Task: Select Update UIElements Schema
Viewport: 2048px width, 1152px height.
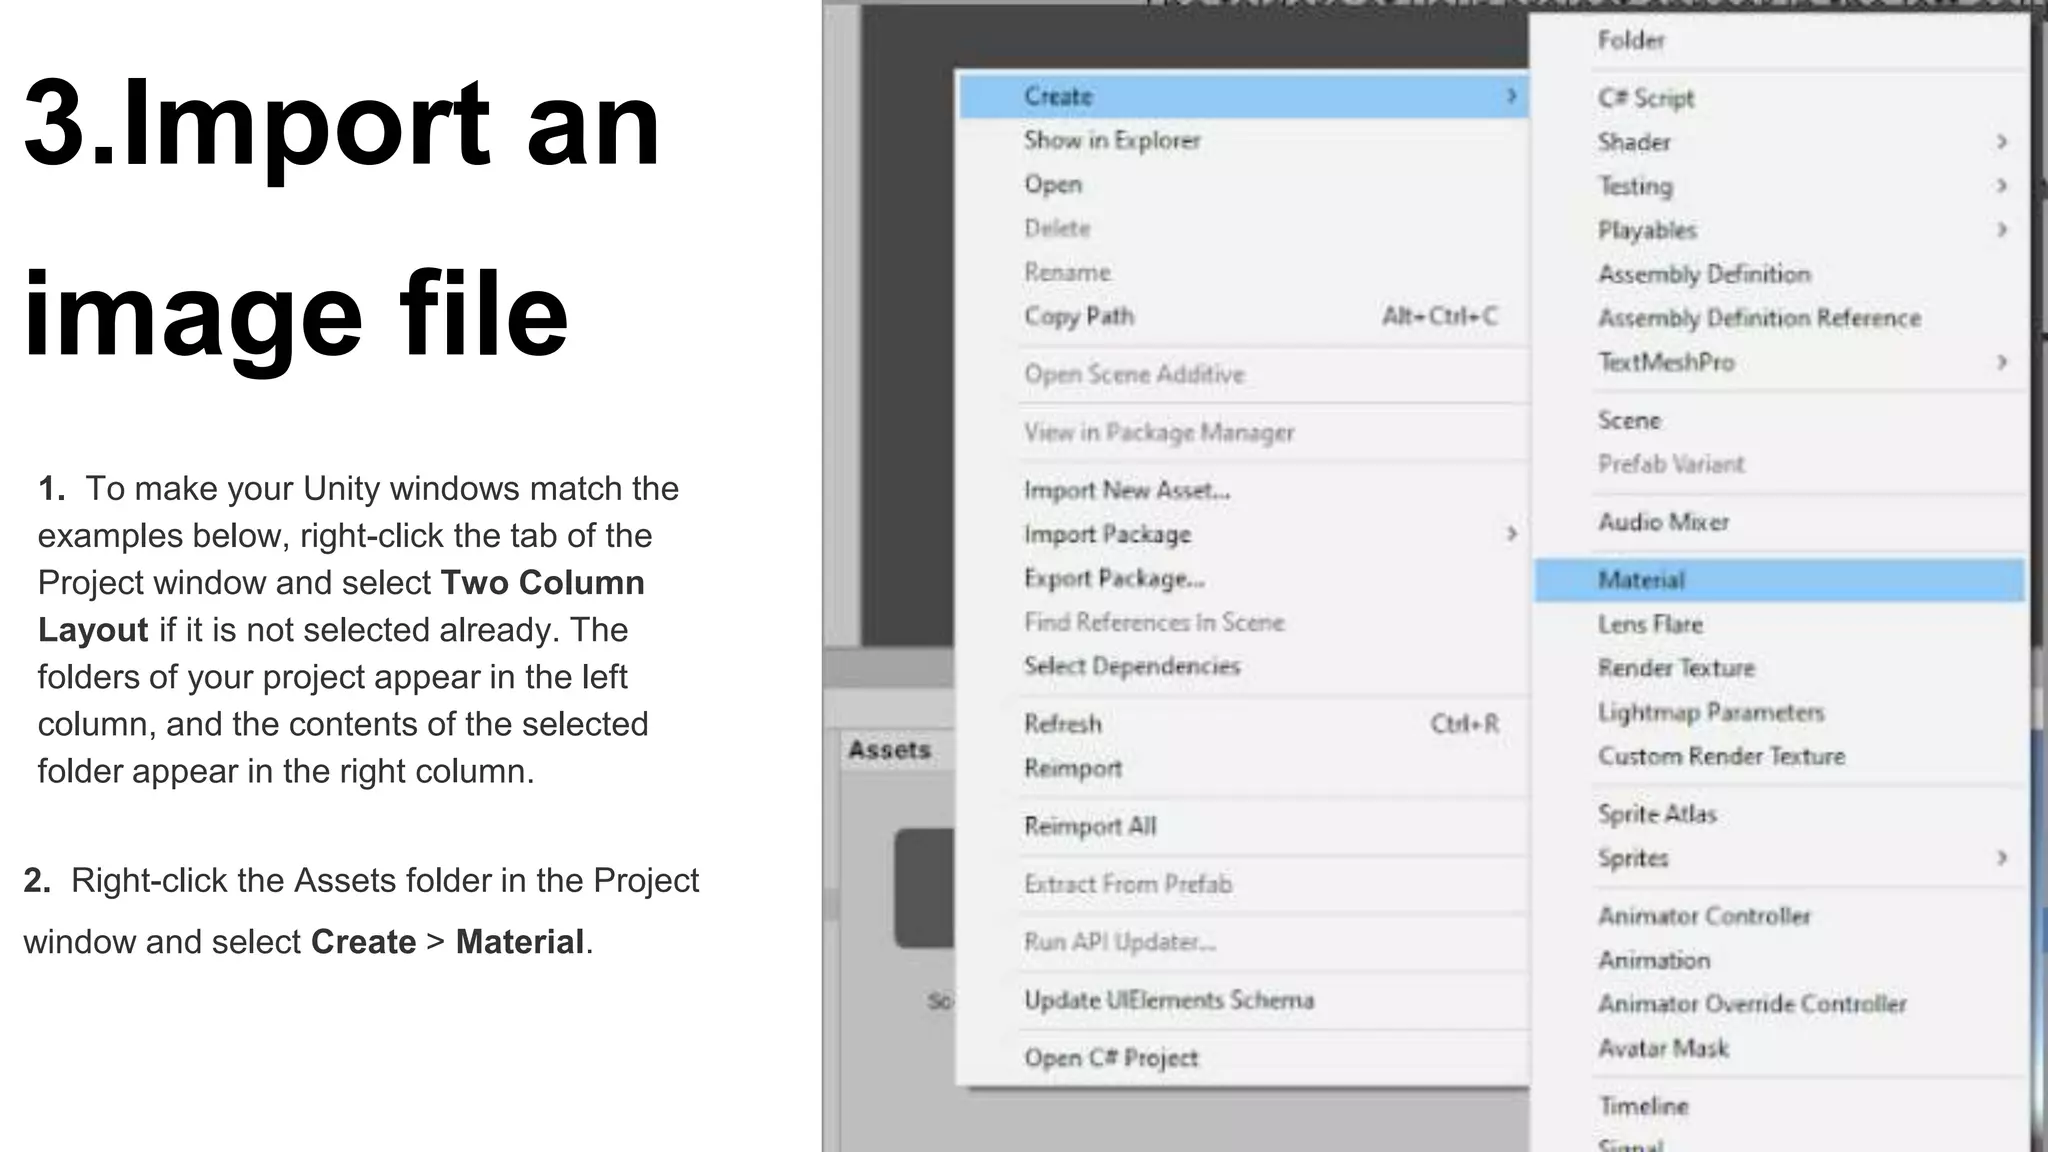Action: coord(1243,1000)
